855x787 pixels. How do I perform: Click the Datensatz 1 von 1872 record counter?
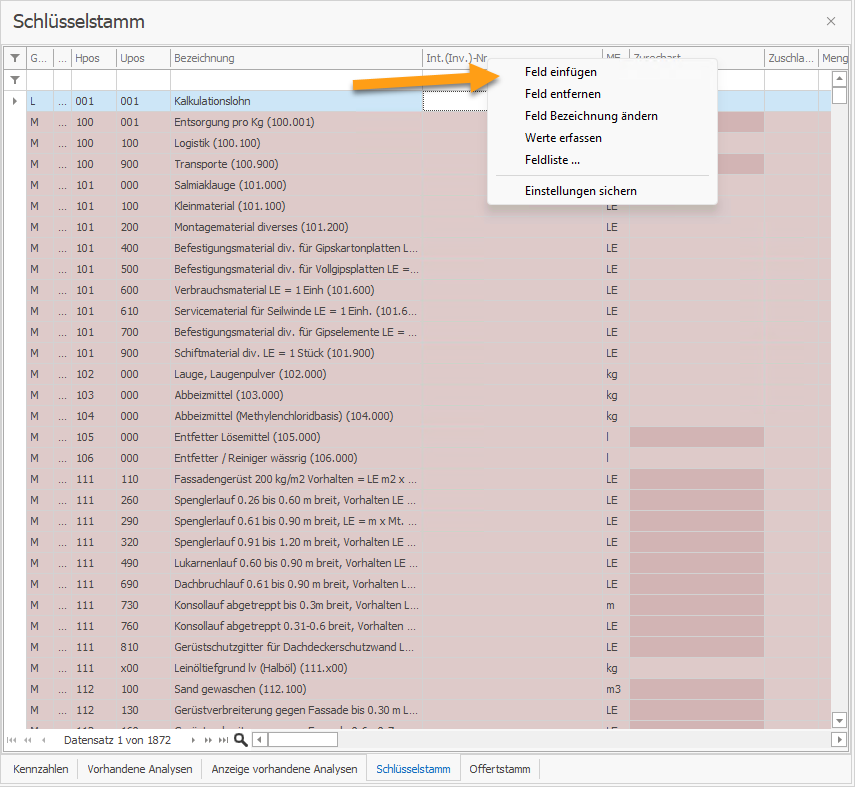click(x=117, y=740)
